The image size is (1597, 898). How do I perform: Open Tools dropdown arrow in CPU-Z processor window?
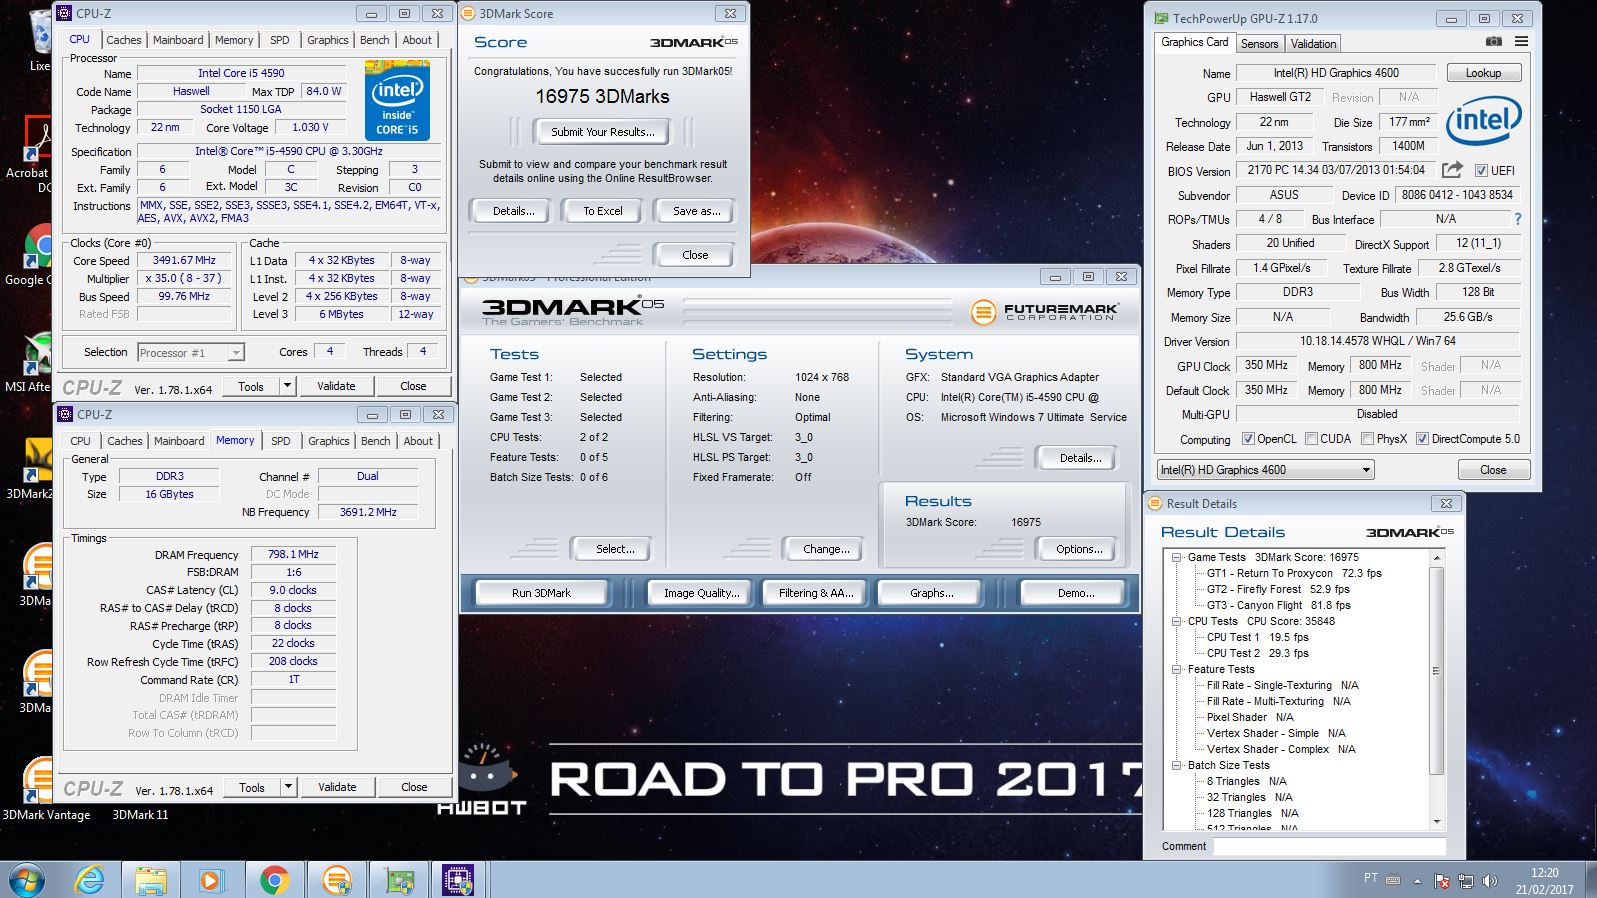pos(287,386)
